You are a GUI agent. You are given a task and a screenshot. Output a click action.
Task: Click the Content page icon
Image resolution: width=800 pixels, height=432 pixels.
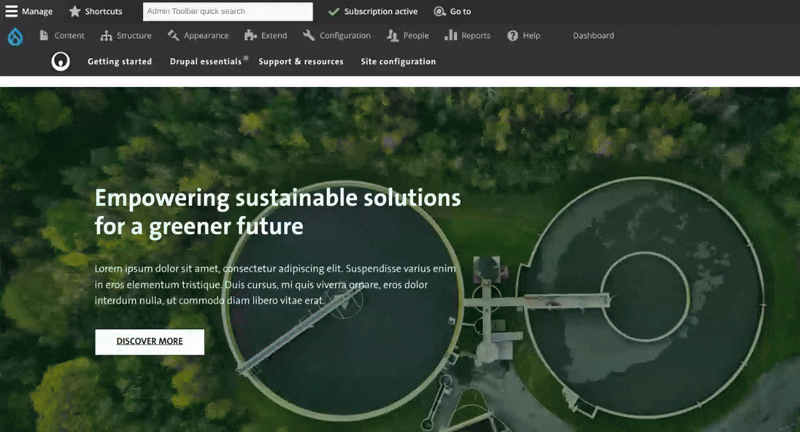44,35
